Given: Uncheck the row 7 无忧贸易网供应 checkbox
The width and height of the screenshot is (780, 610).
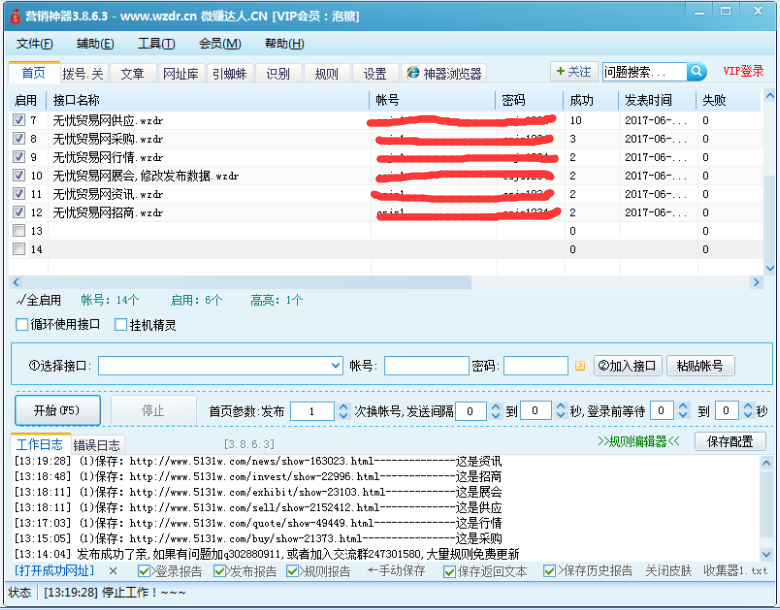Looking at the screenshot, I should (19, 120).
